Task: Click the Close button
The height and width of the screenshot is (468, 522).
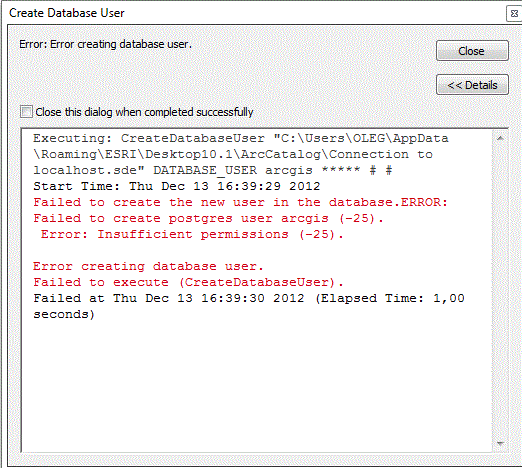Action: coord(472,51)
